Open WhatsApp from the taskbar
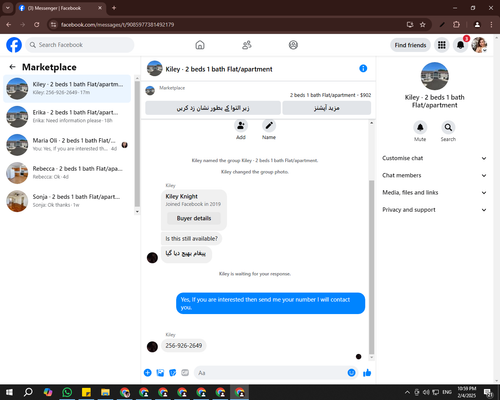 tap(67, 392)
